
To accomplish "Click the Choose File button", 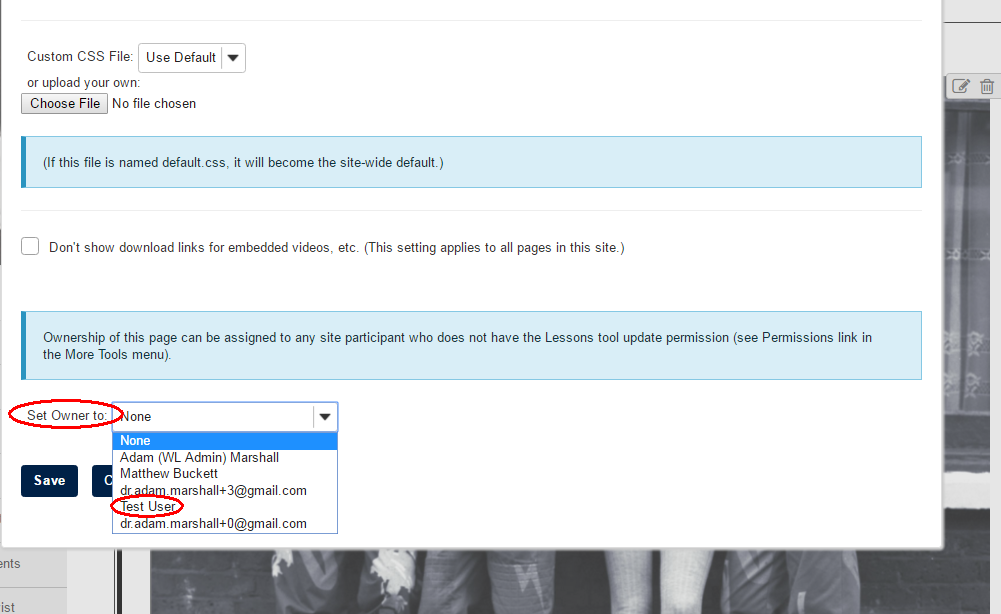I will tap(65, 103).
